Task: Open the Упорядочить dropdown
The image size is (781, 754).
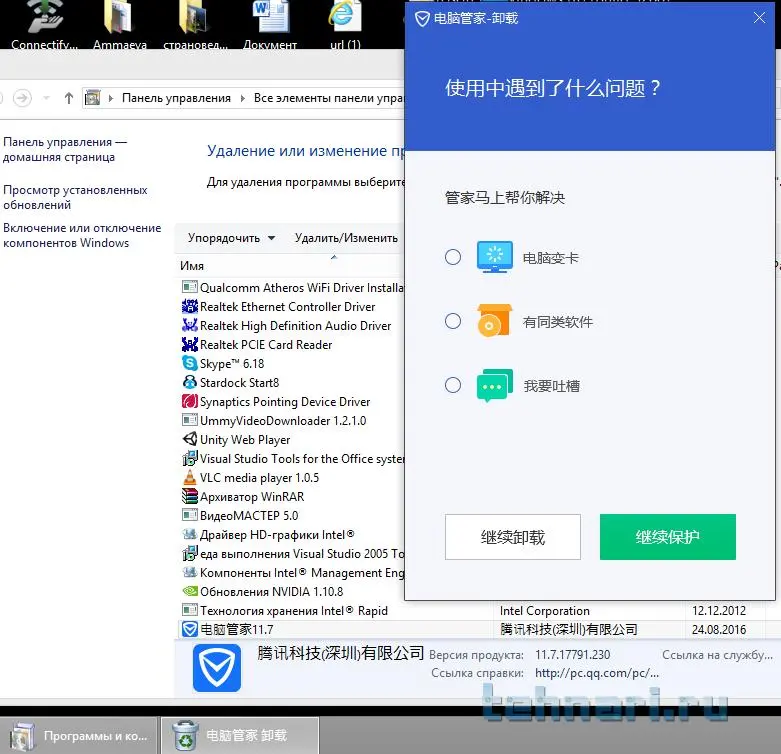Action: pyautogui.click(x=231, y=238)
